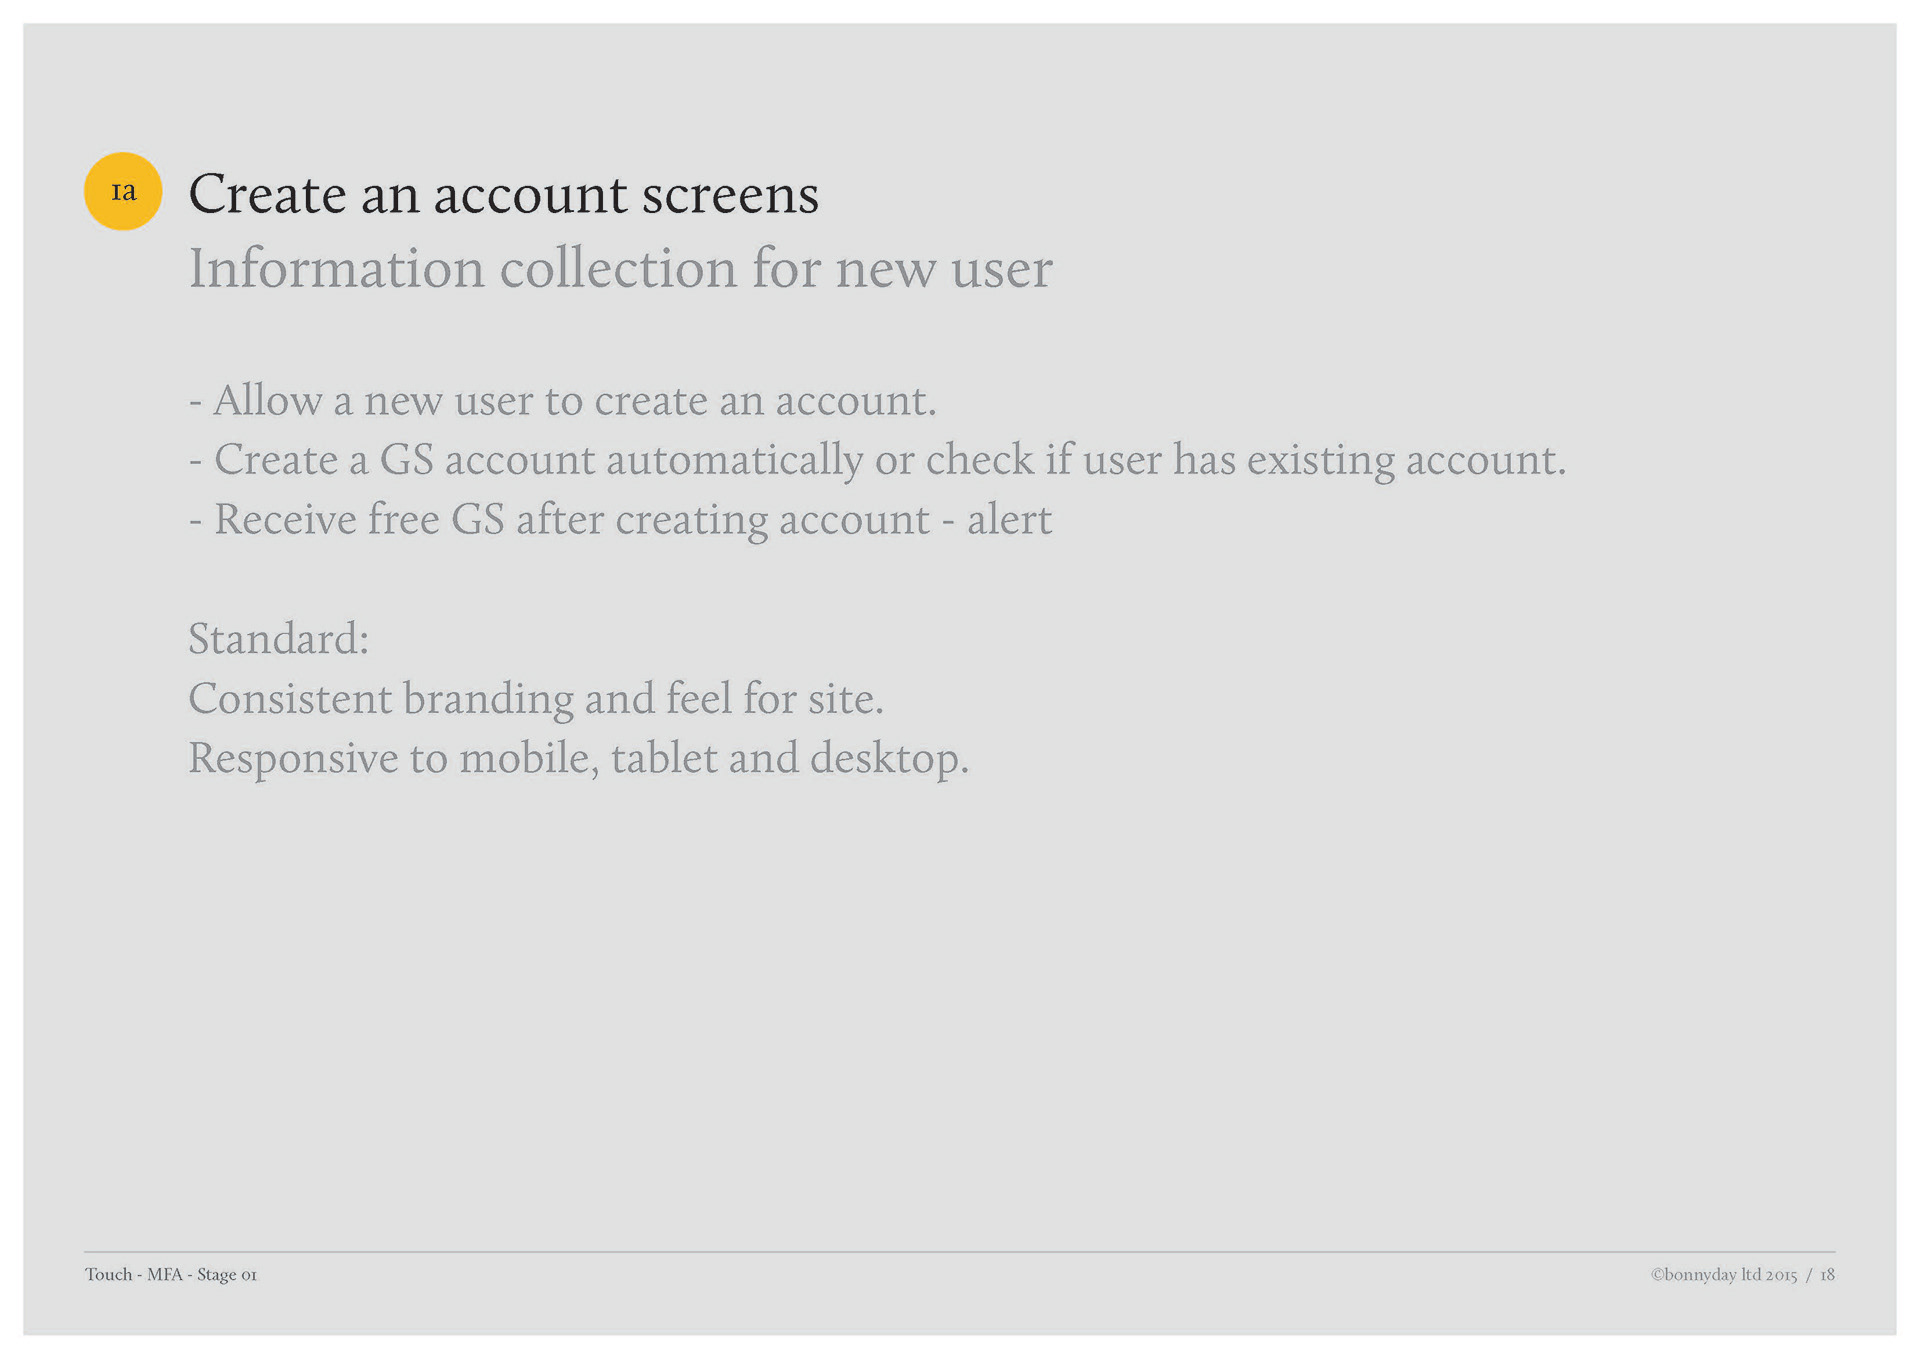Click the 'Allow a new user' bullet line
The image size is (1920, 1358).
tap(562, 400)
